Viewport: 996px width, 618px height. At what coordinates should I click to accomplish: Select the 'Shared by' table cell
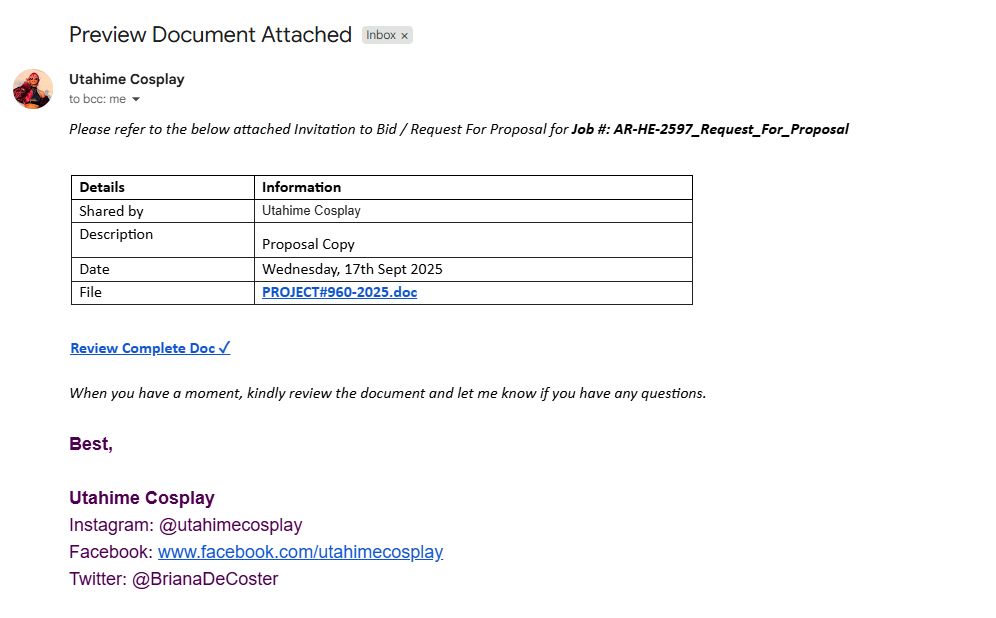pyautogui.click(x=163, y=211)
